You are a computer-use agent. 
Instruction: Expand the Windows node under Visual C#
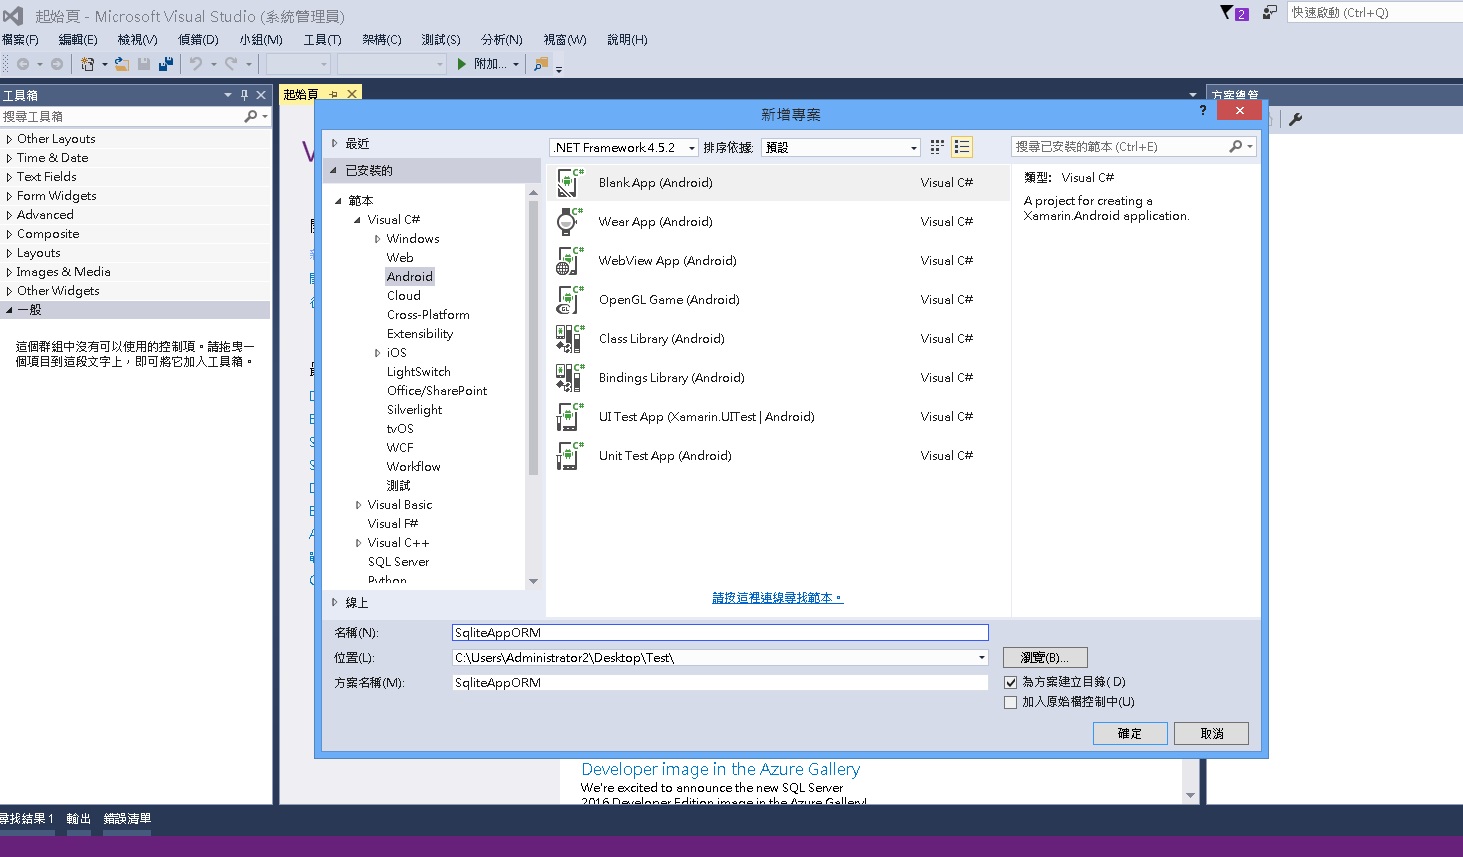pyautogui.click(x=377, y=239)
